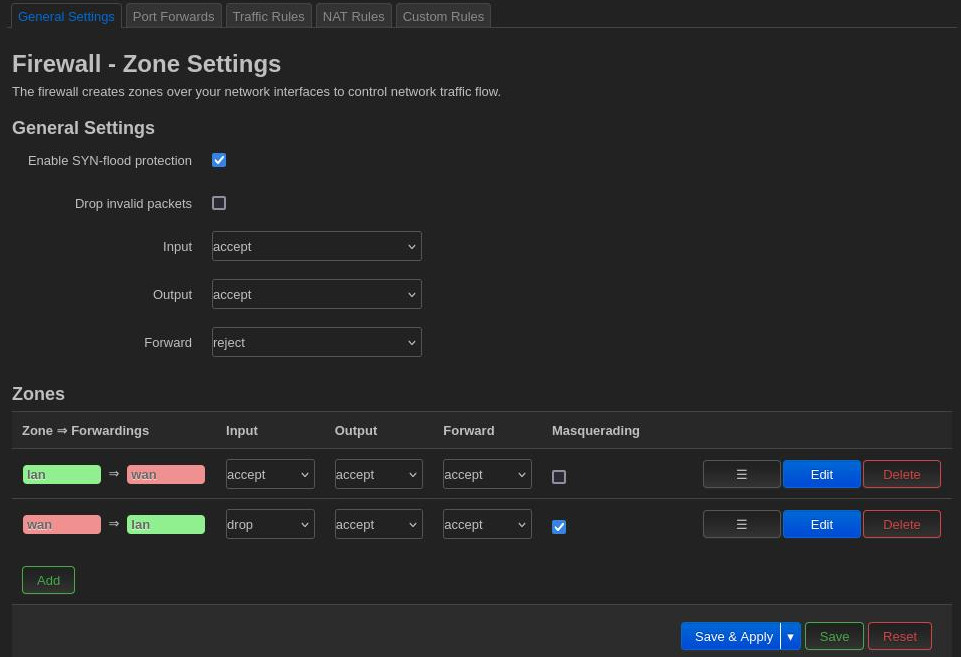The height and width of the screenshot is (657, 961).
Task: Open the wan zone's Input dropdown set to drop
Action: coord(270,524)
